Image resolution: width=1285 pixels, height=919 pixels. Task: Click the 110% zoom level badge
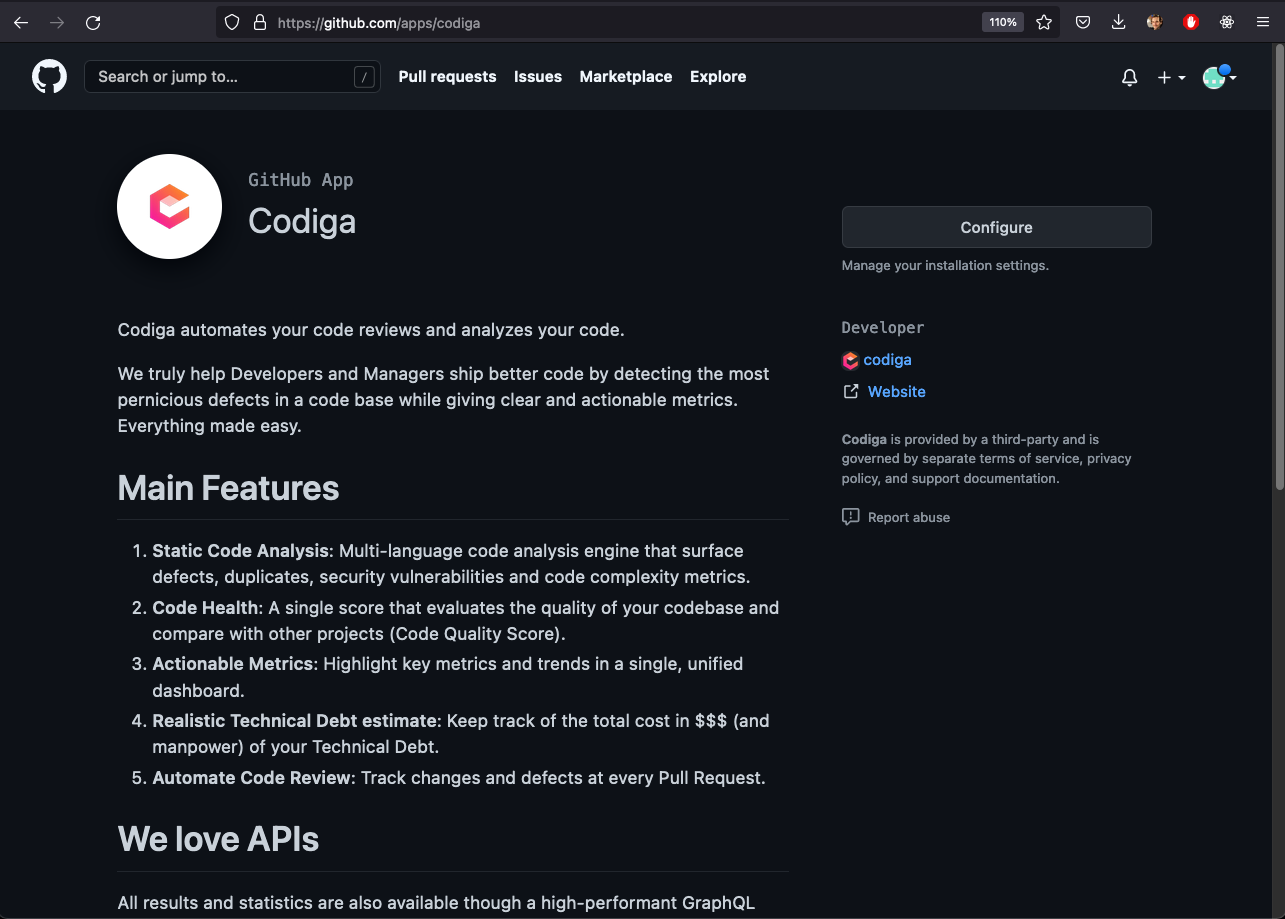pos(1003,22)
